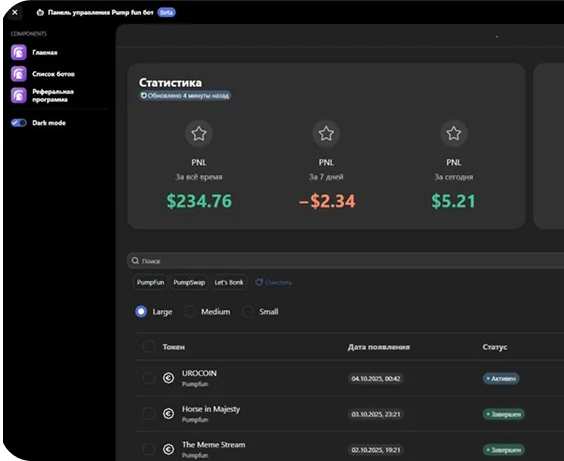This screenshot has height=461, width=564.
Task: Open the UROCOIN token name
Action: (x=199, y=374)
